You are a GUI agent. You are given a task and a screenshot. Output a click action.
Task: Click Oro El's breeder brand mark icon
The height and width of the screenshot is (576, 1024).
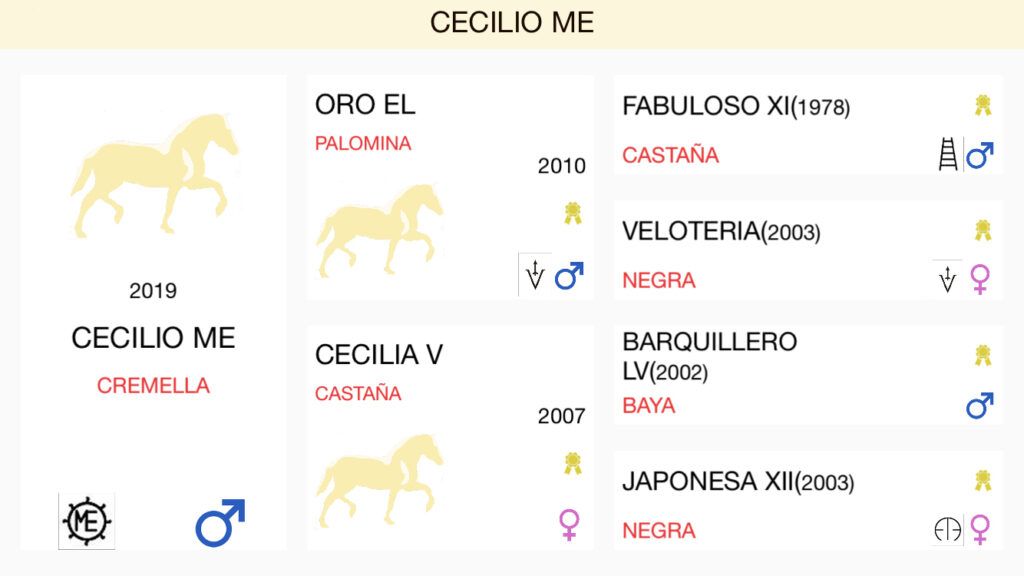pyautogui.click(x=535, y=274)
